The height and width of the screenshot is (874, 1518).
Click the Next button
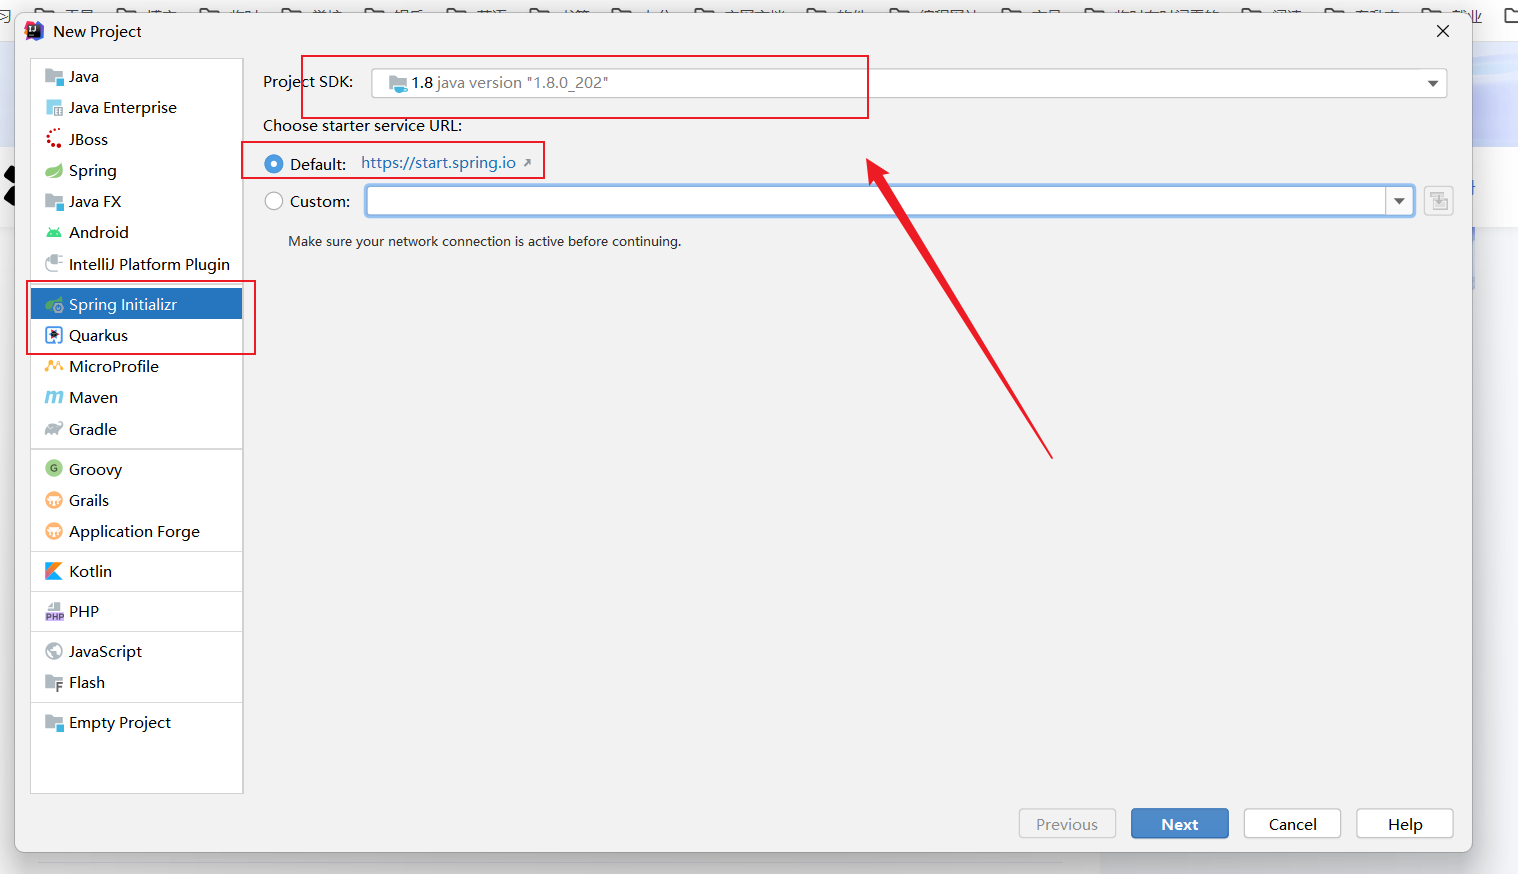click(x=1180, y=824)
